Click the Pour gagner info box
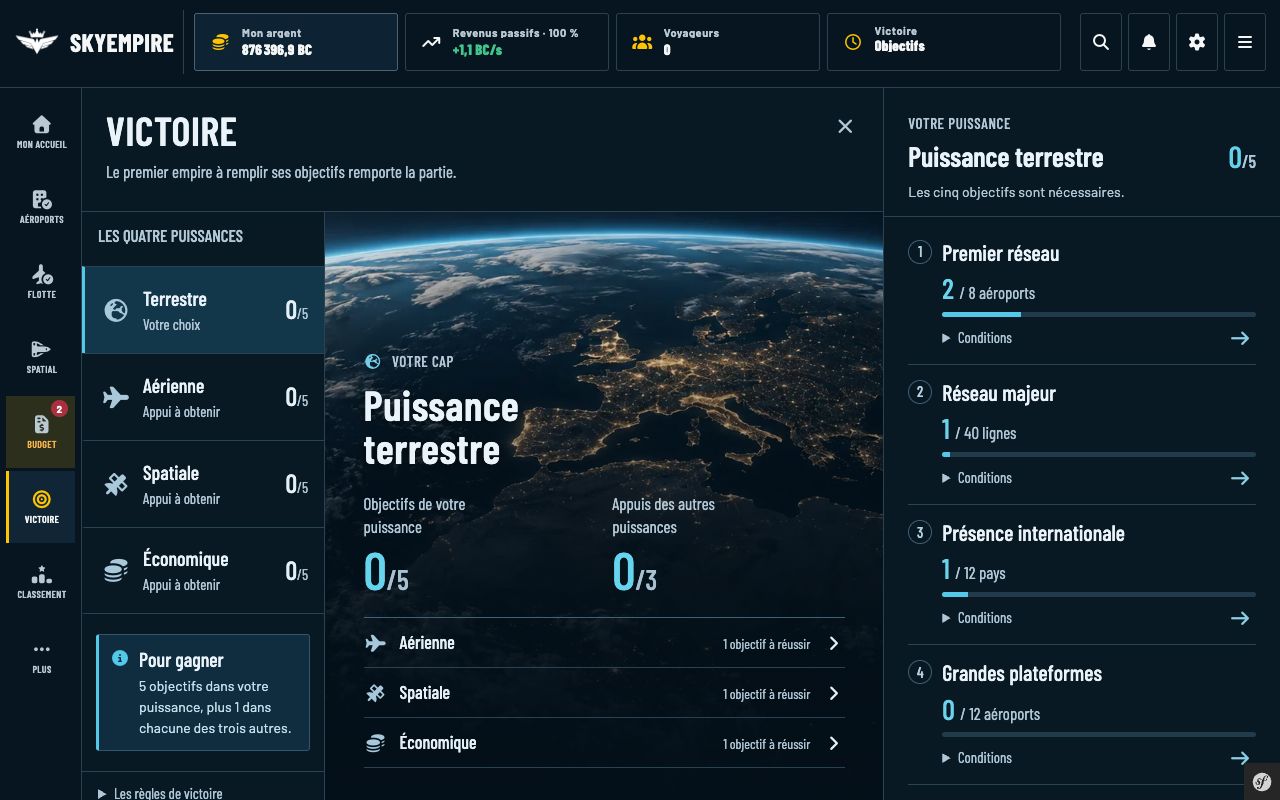1280x800 pixels. [203, 692]
